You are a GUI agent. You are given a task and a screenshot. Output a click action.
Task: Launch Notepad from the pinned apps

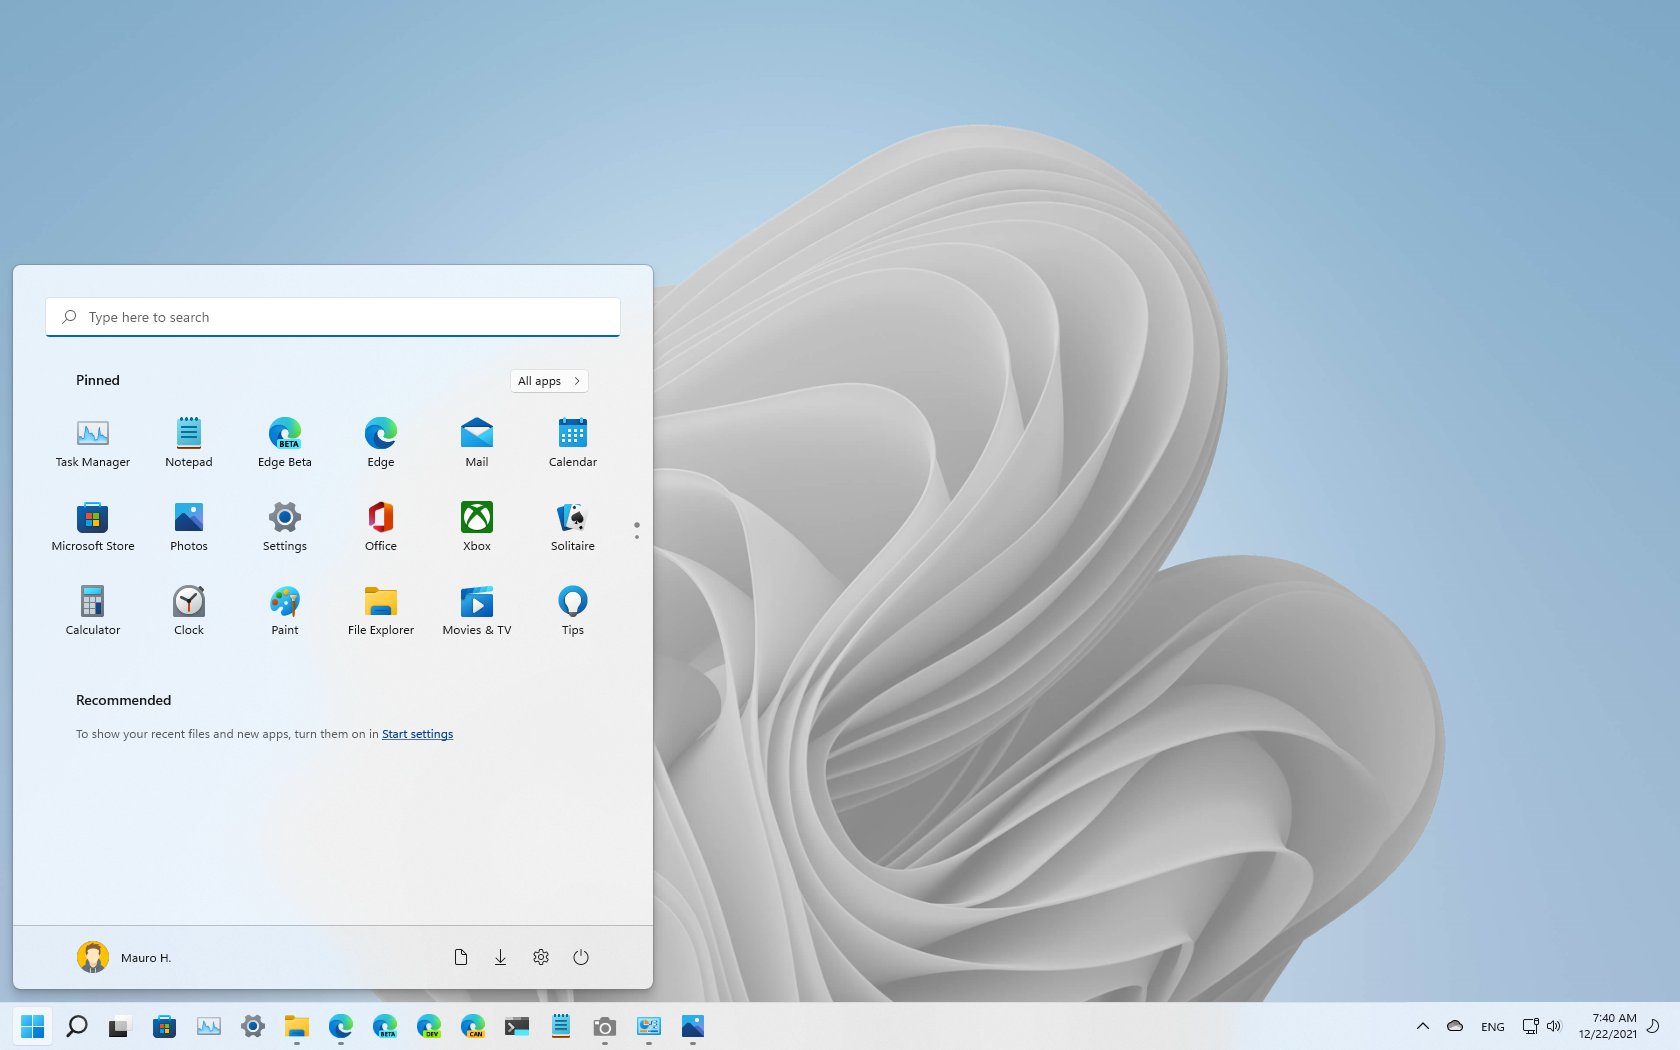(189, 442)
